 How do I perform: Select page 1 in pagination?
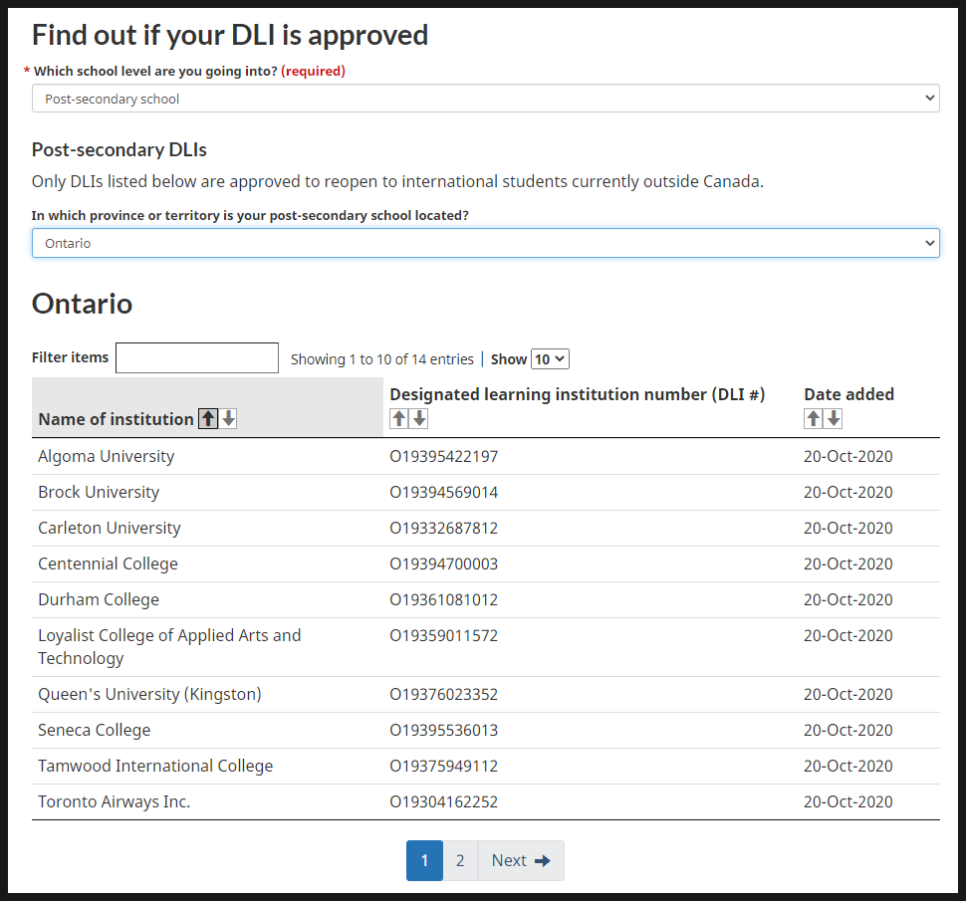[x=424, y=861]
